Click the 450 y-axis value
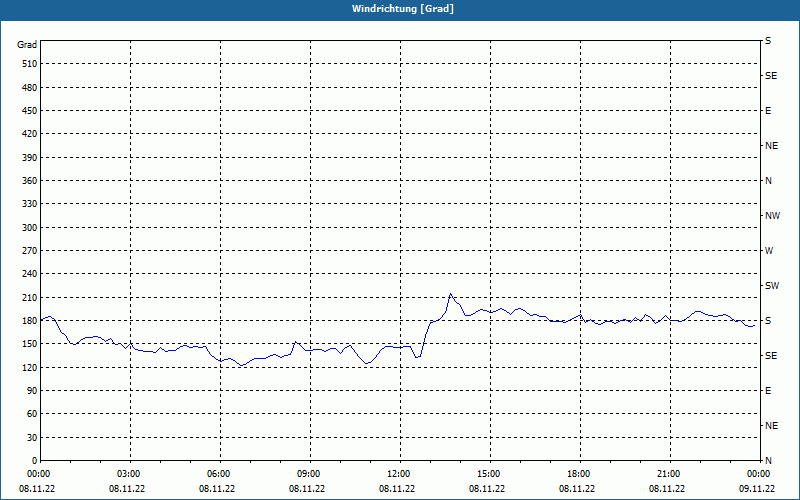 30,111
